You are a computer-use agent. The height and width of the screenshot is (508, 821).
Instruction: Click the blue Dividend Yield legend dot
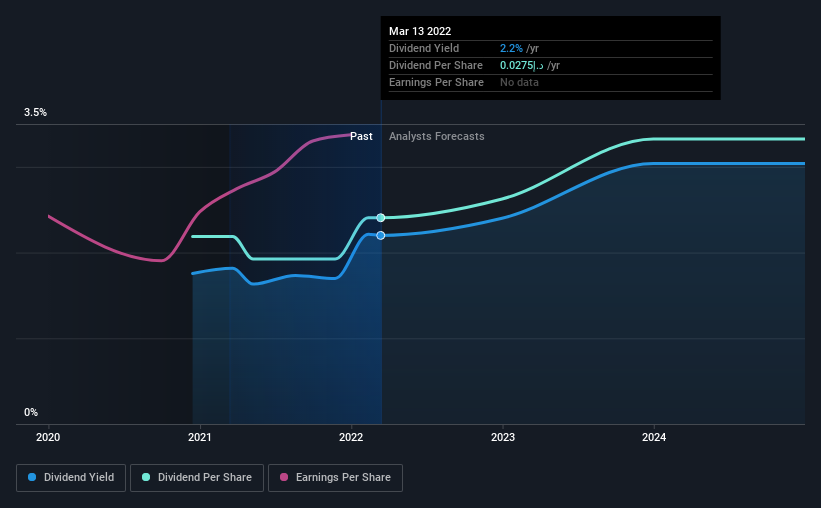point(32,477)
